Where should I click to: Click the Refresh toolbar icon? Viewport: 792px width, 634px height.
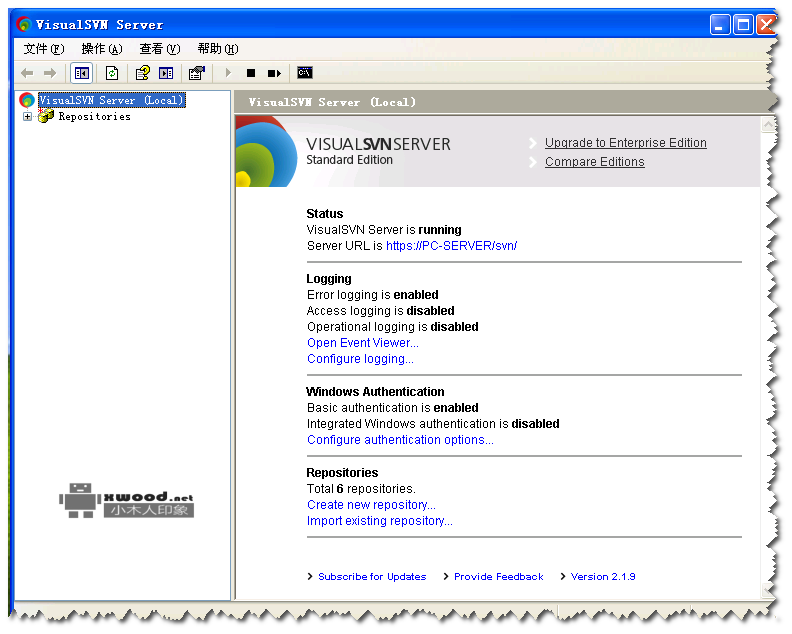pyautogui.click(x=112, y=73)
